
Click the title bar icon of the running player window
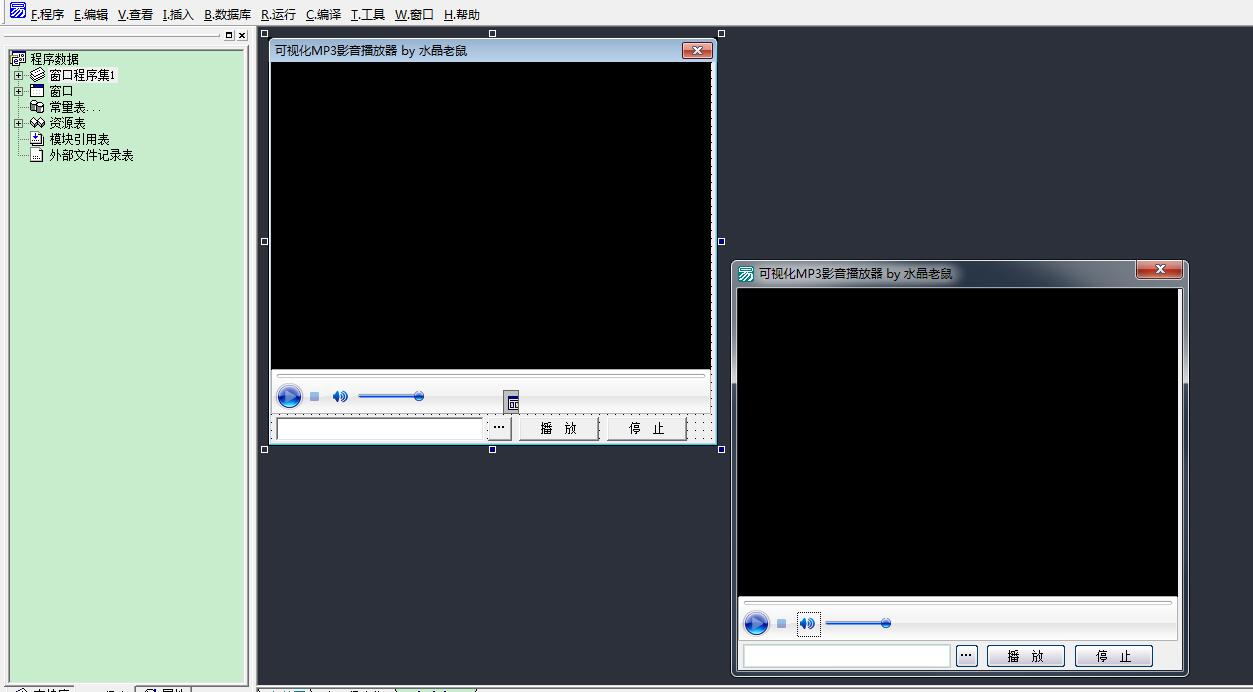coord(746,274)
